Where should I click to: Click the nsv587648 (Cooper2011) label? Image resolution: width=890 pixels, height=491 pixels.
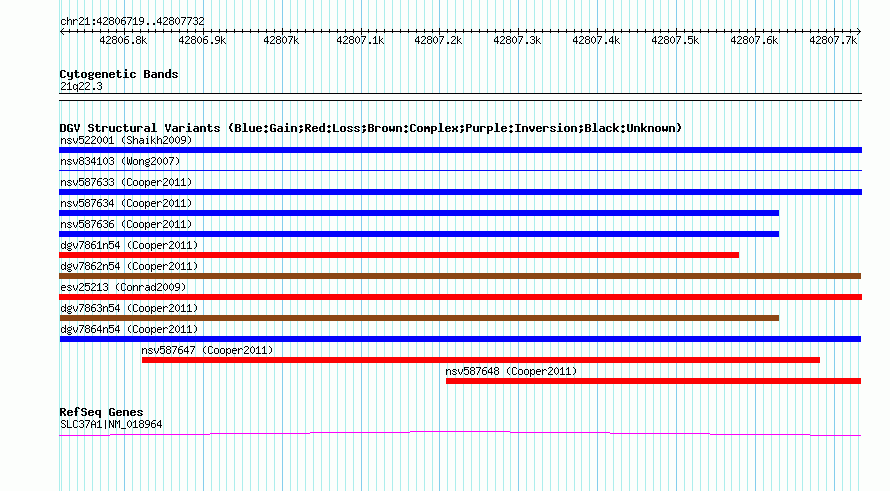tap(511, 371)
